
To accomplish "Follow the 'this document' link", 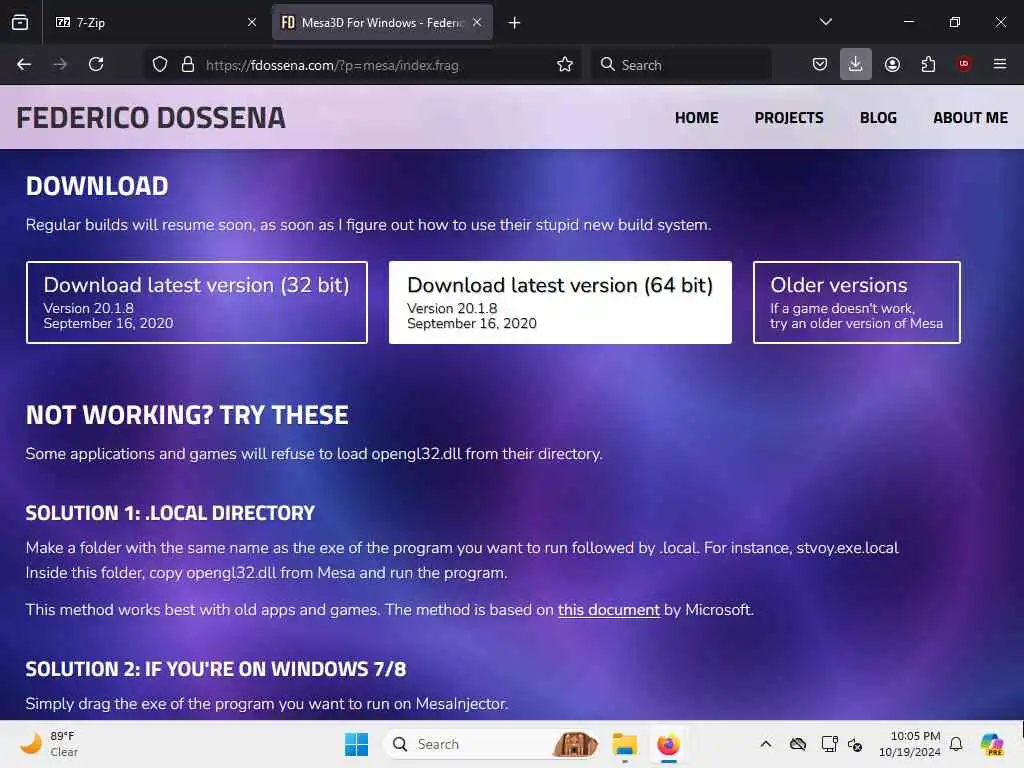I will (609, 610).
